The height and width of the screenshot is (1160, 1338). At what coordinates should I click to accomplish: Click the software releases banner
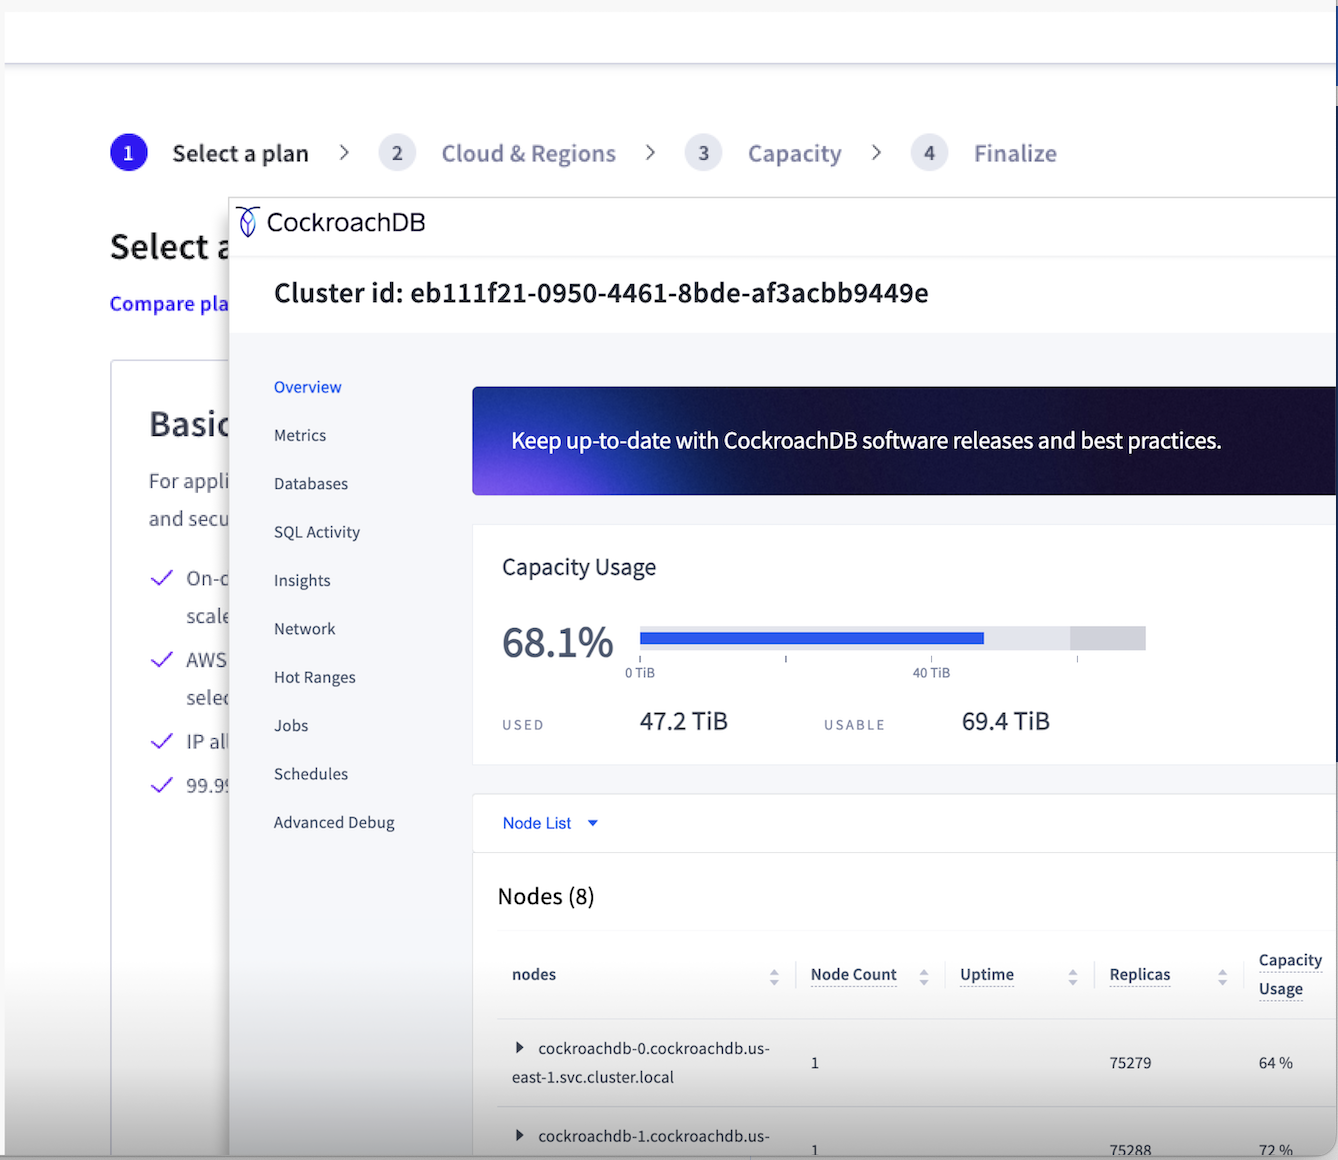coord(904,441)
